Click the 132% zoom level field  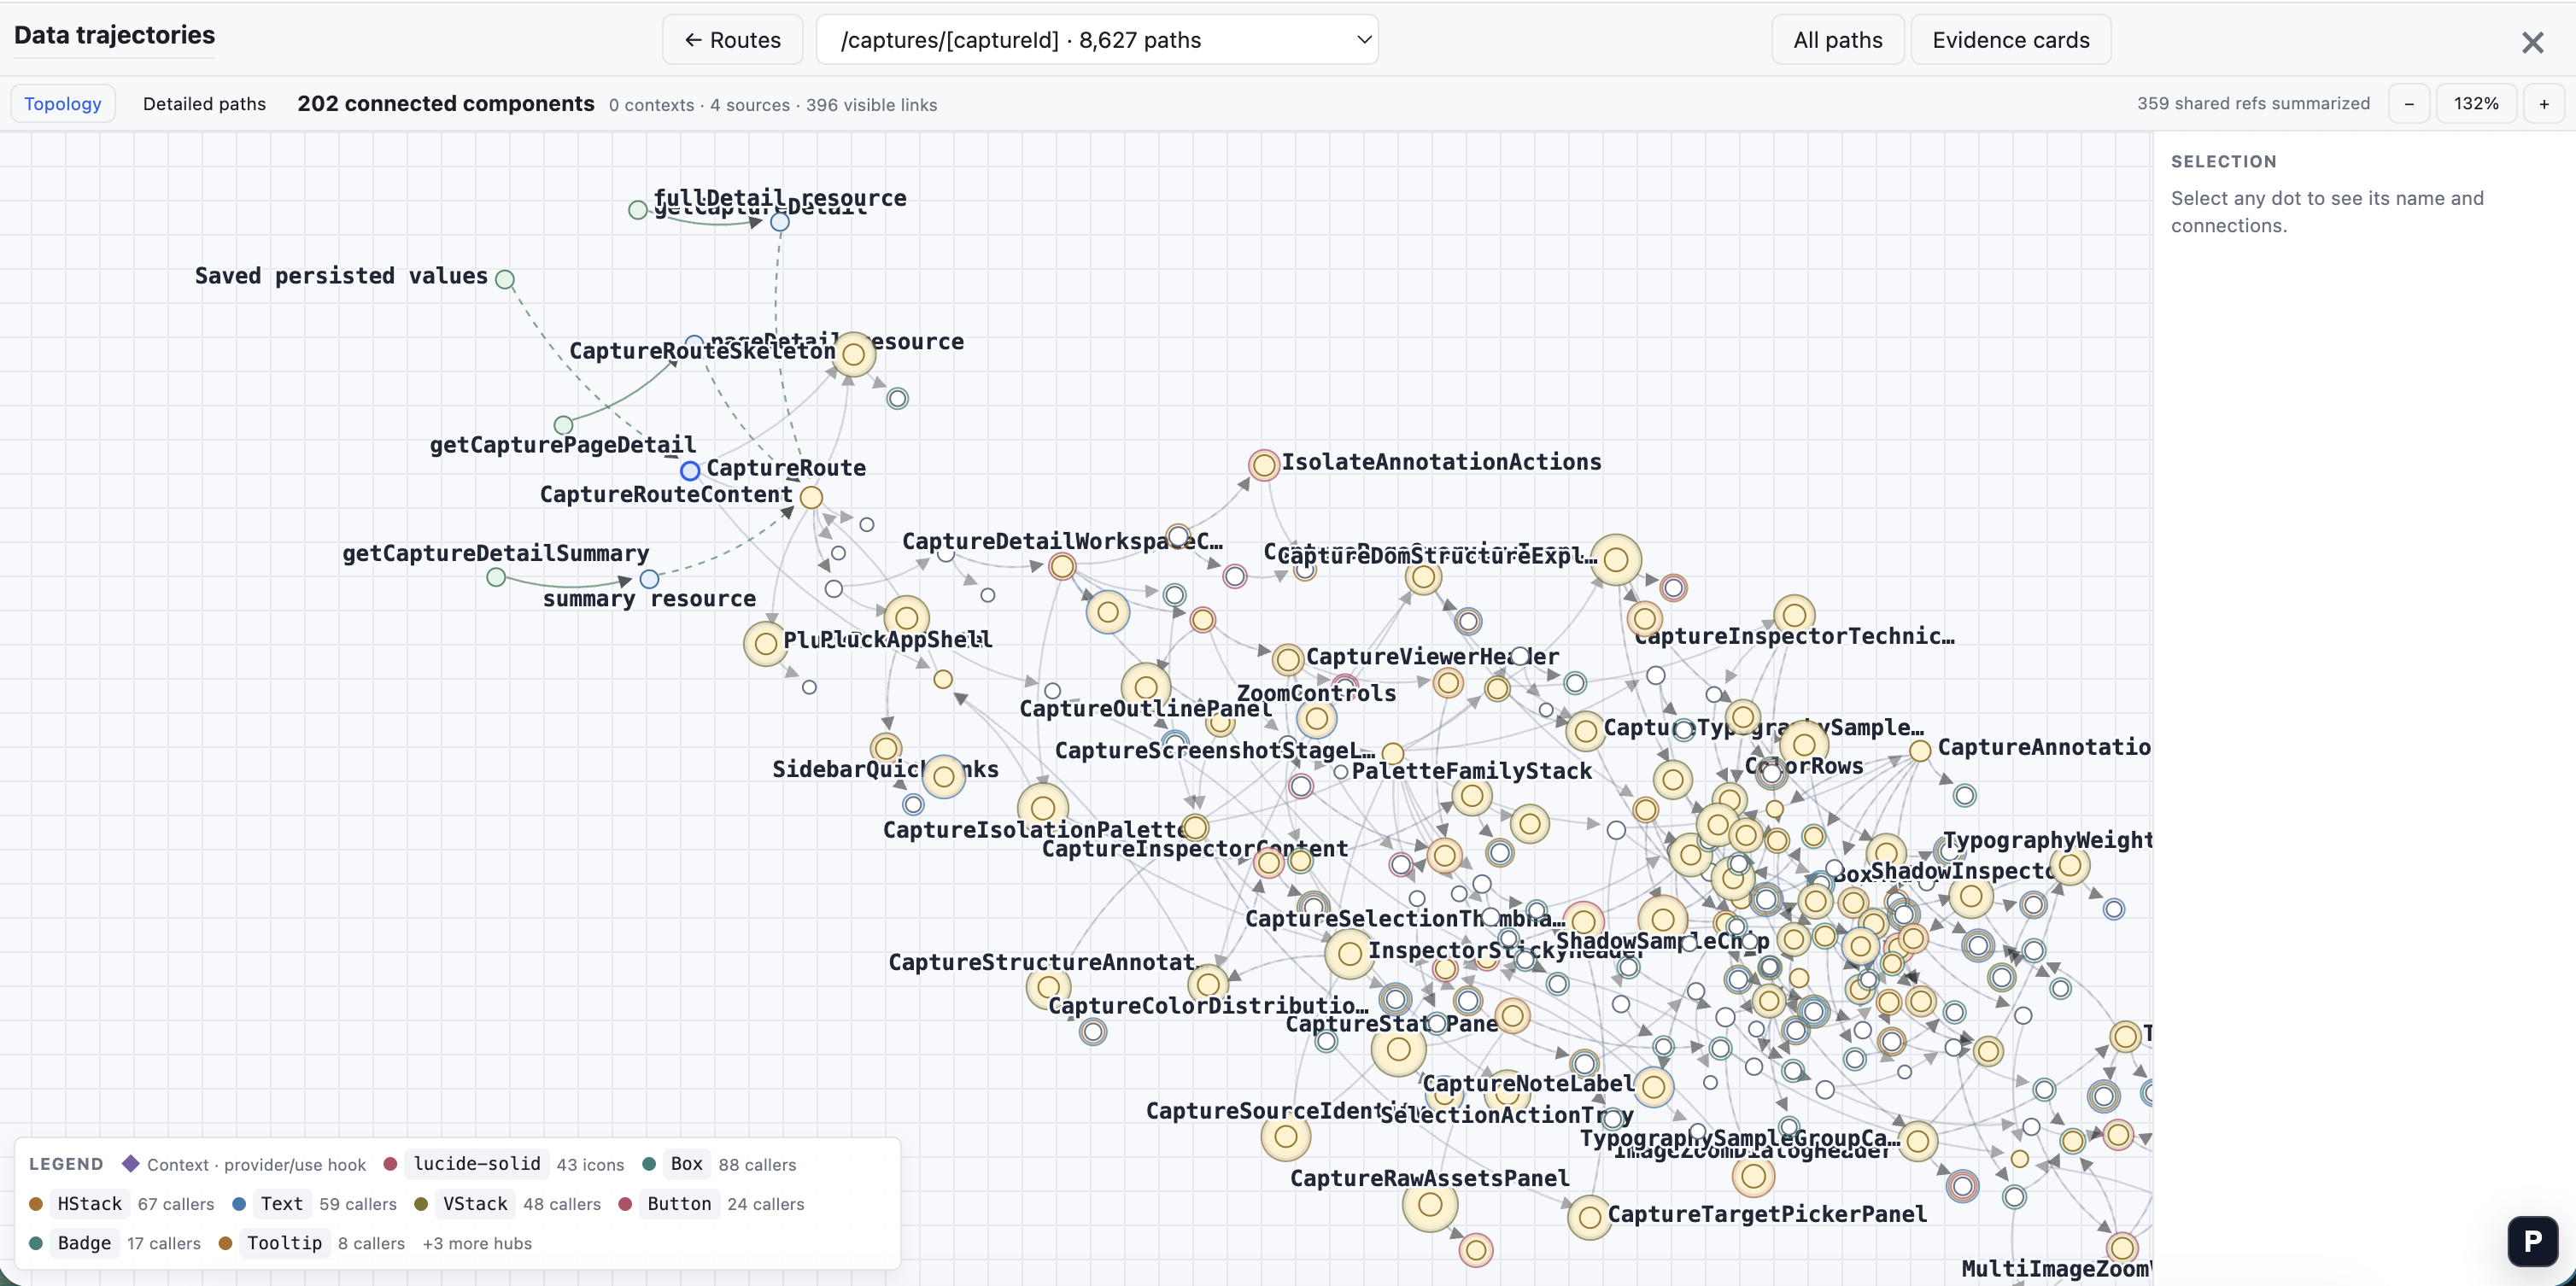(2476, 104)
